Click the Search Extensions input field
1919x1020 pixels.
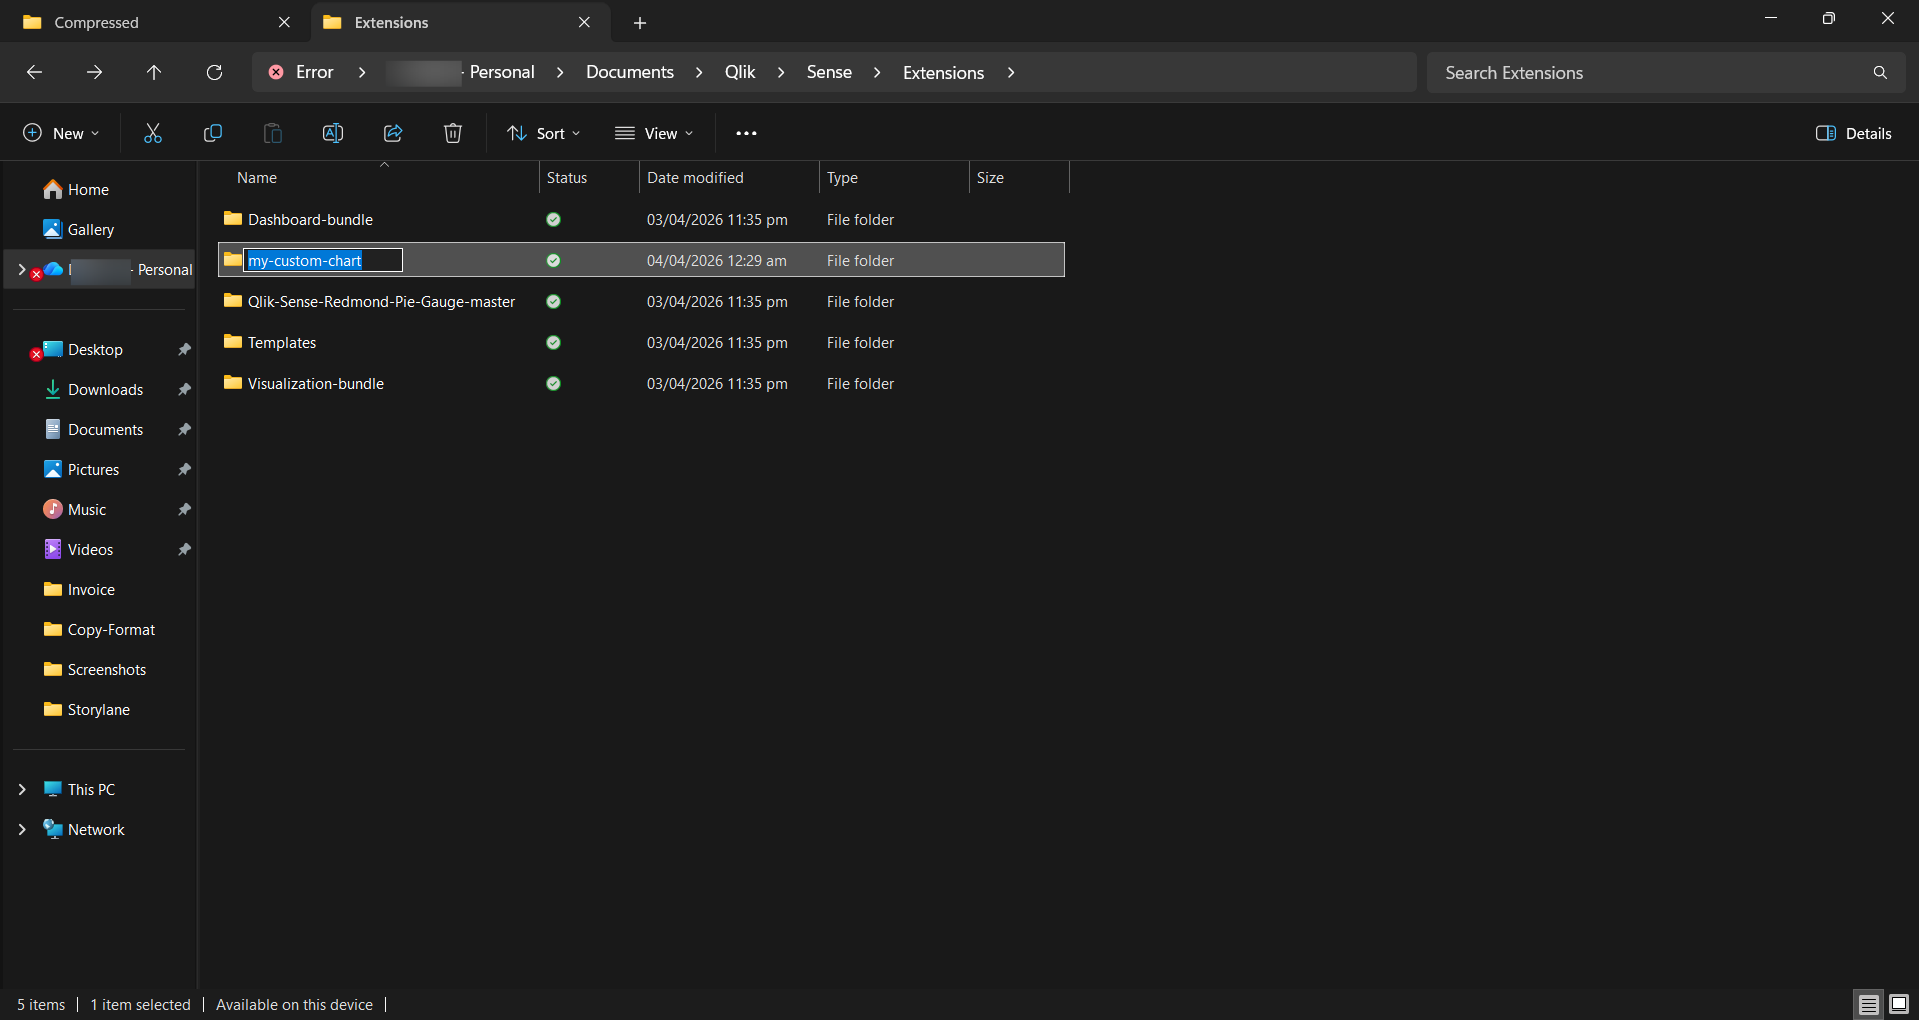(x=1650, y=73)
